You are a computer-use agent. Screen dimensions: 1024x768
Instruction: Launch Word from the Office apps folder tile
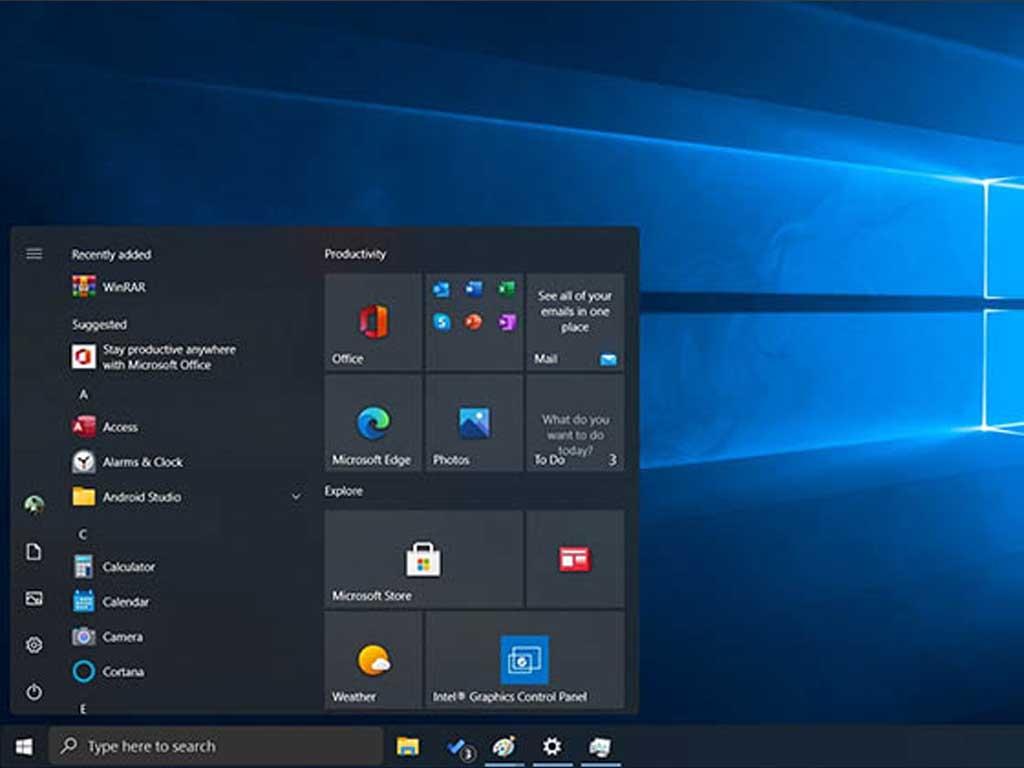(474, 289)
